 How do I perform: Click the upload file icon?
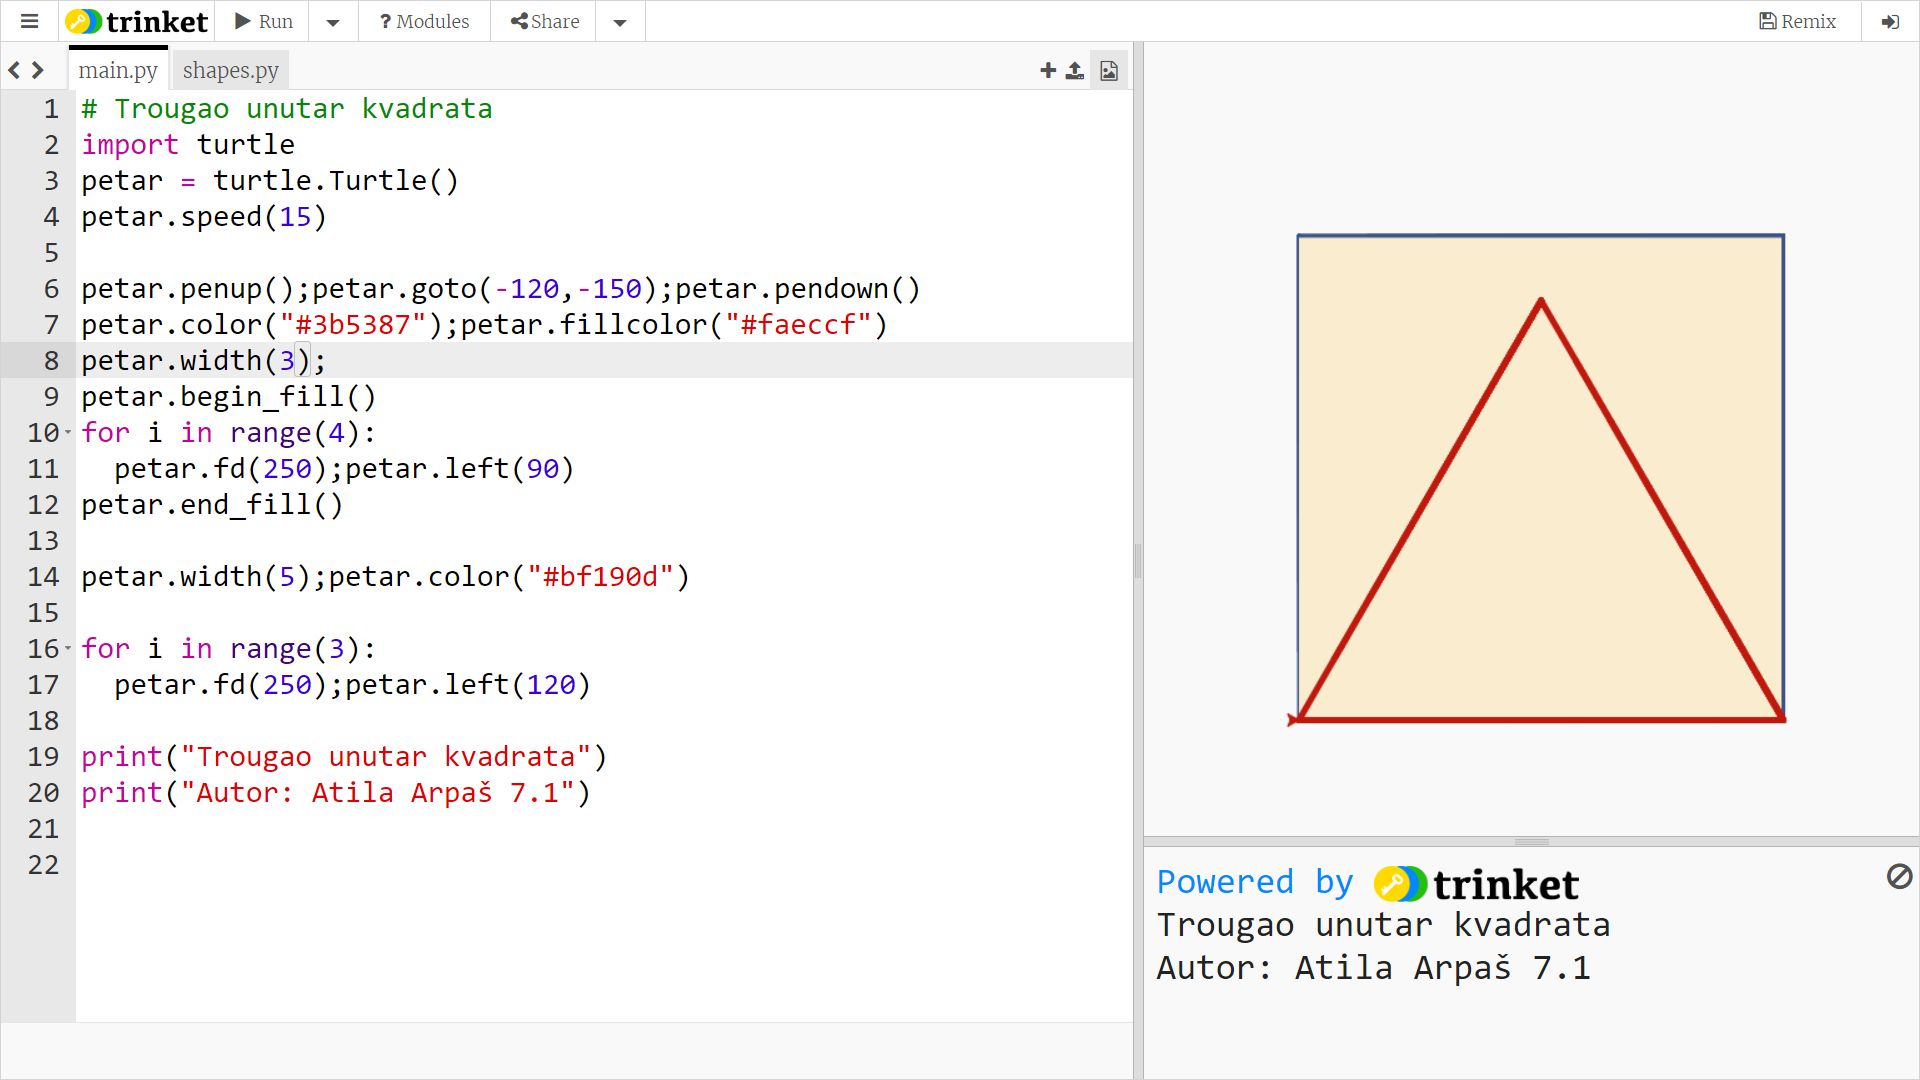(1074, 70)
